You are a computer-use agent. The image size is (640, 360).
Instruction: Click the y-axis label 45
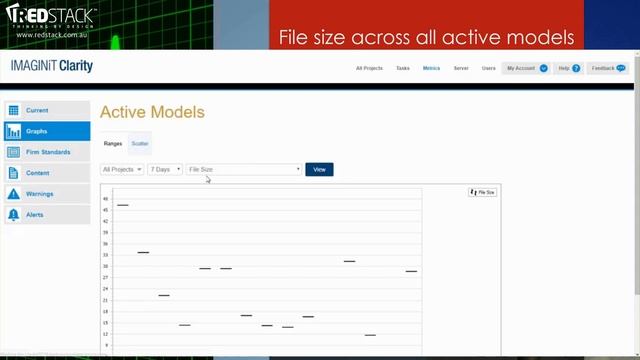pyautogui.click(x=106, y=210)
